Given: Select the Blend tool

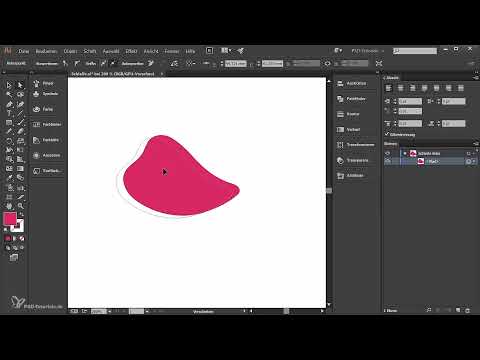Looking at the screenshot, I should click(20, 178).
